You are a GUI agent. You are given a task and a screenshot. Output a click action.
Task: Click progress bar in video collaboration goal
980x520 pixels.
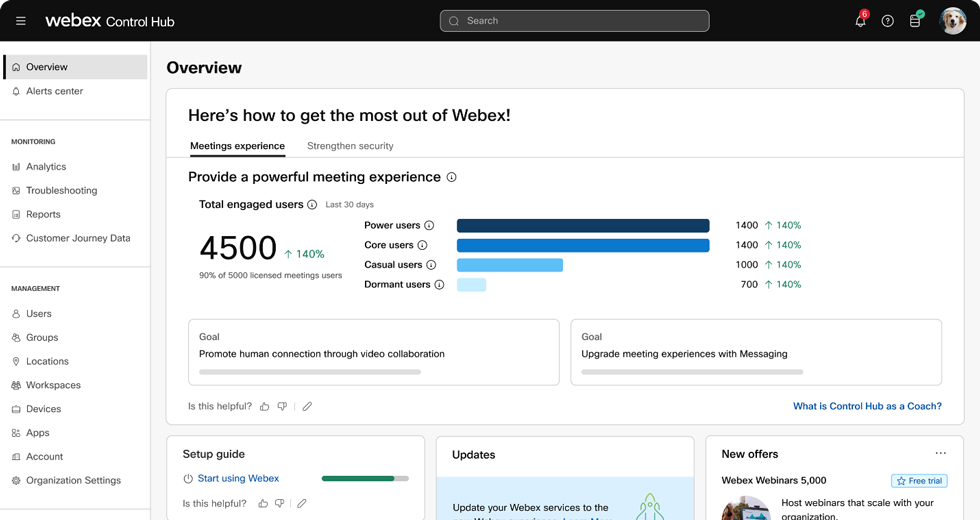pyautogui.click(x=310, y=372)
